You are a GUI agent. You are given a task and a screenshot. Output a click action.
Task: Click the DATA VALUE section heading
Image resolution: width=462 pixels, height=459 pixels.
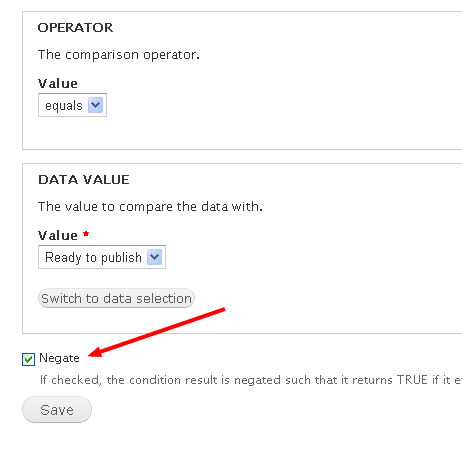(84, 180)
